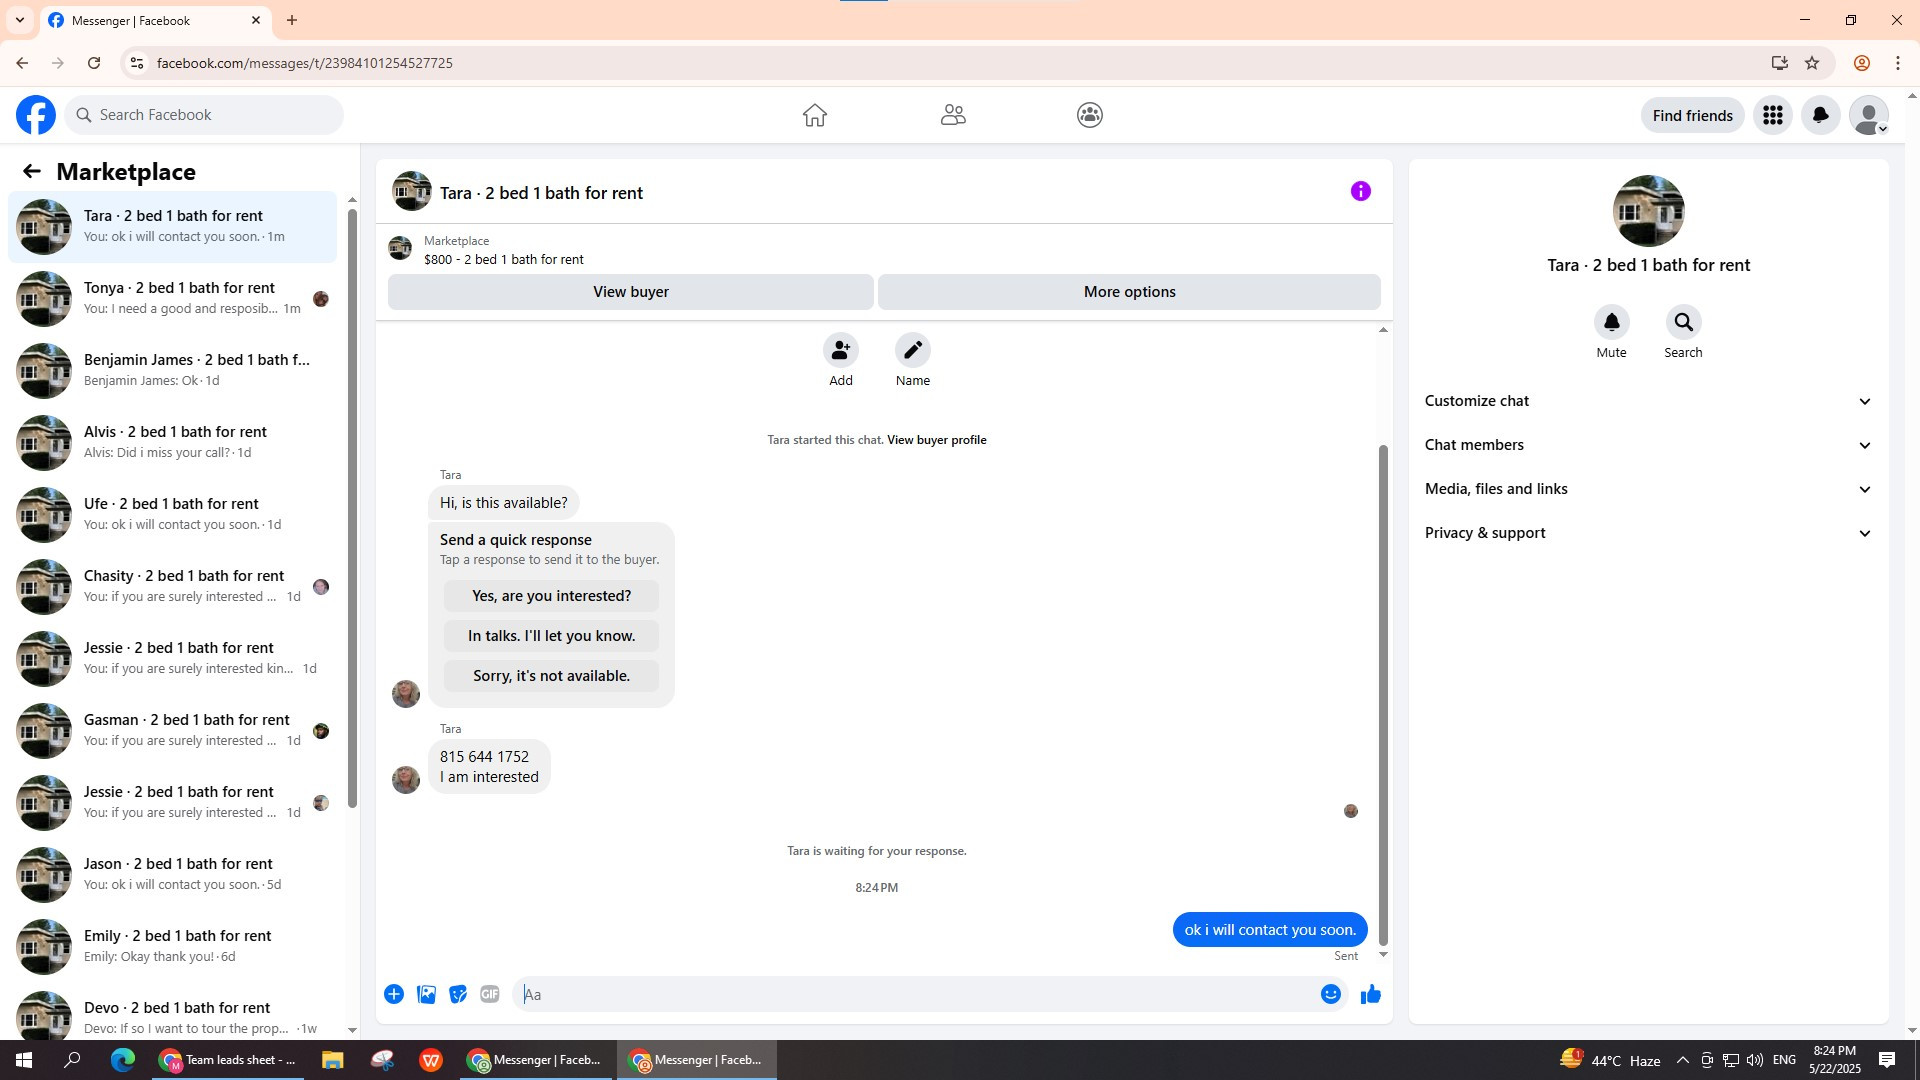Open the account profile avatar menu

pos(1869,115)
